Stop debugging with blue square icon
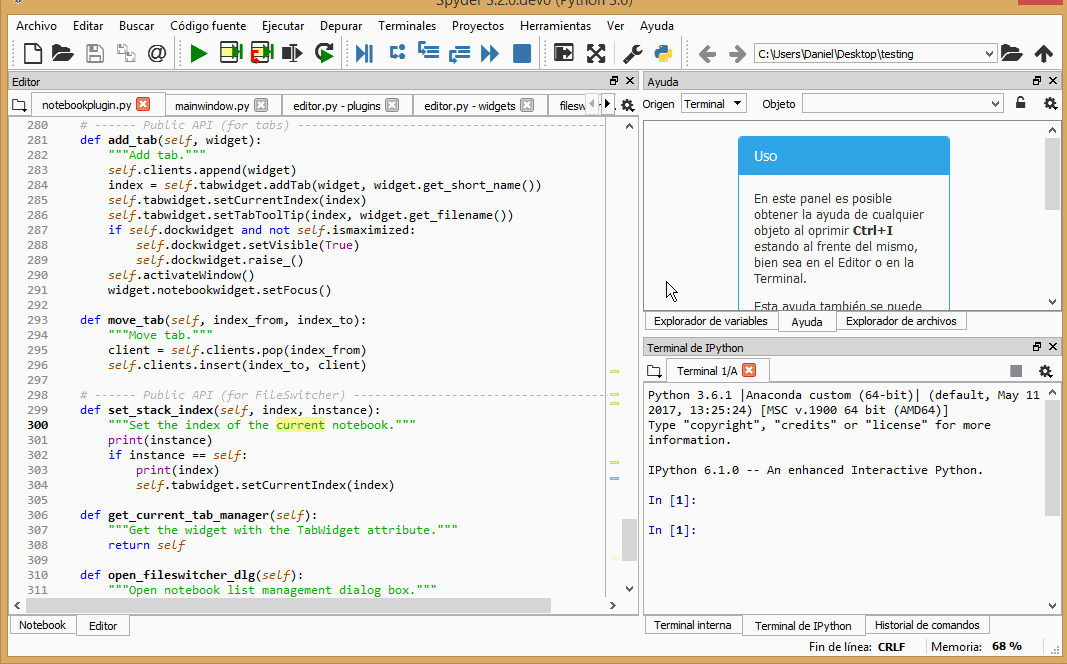 521,53
